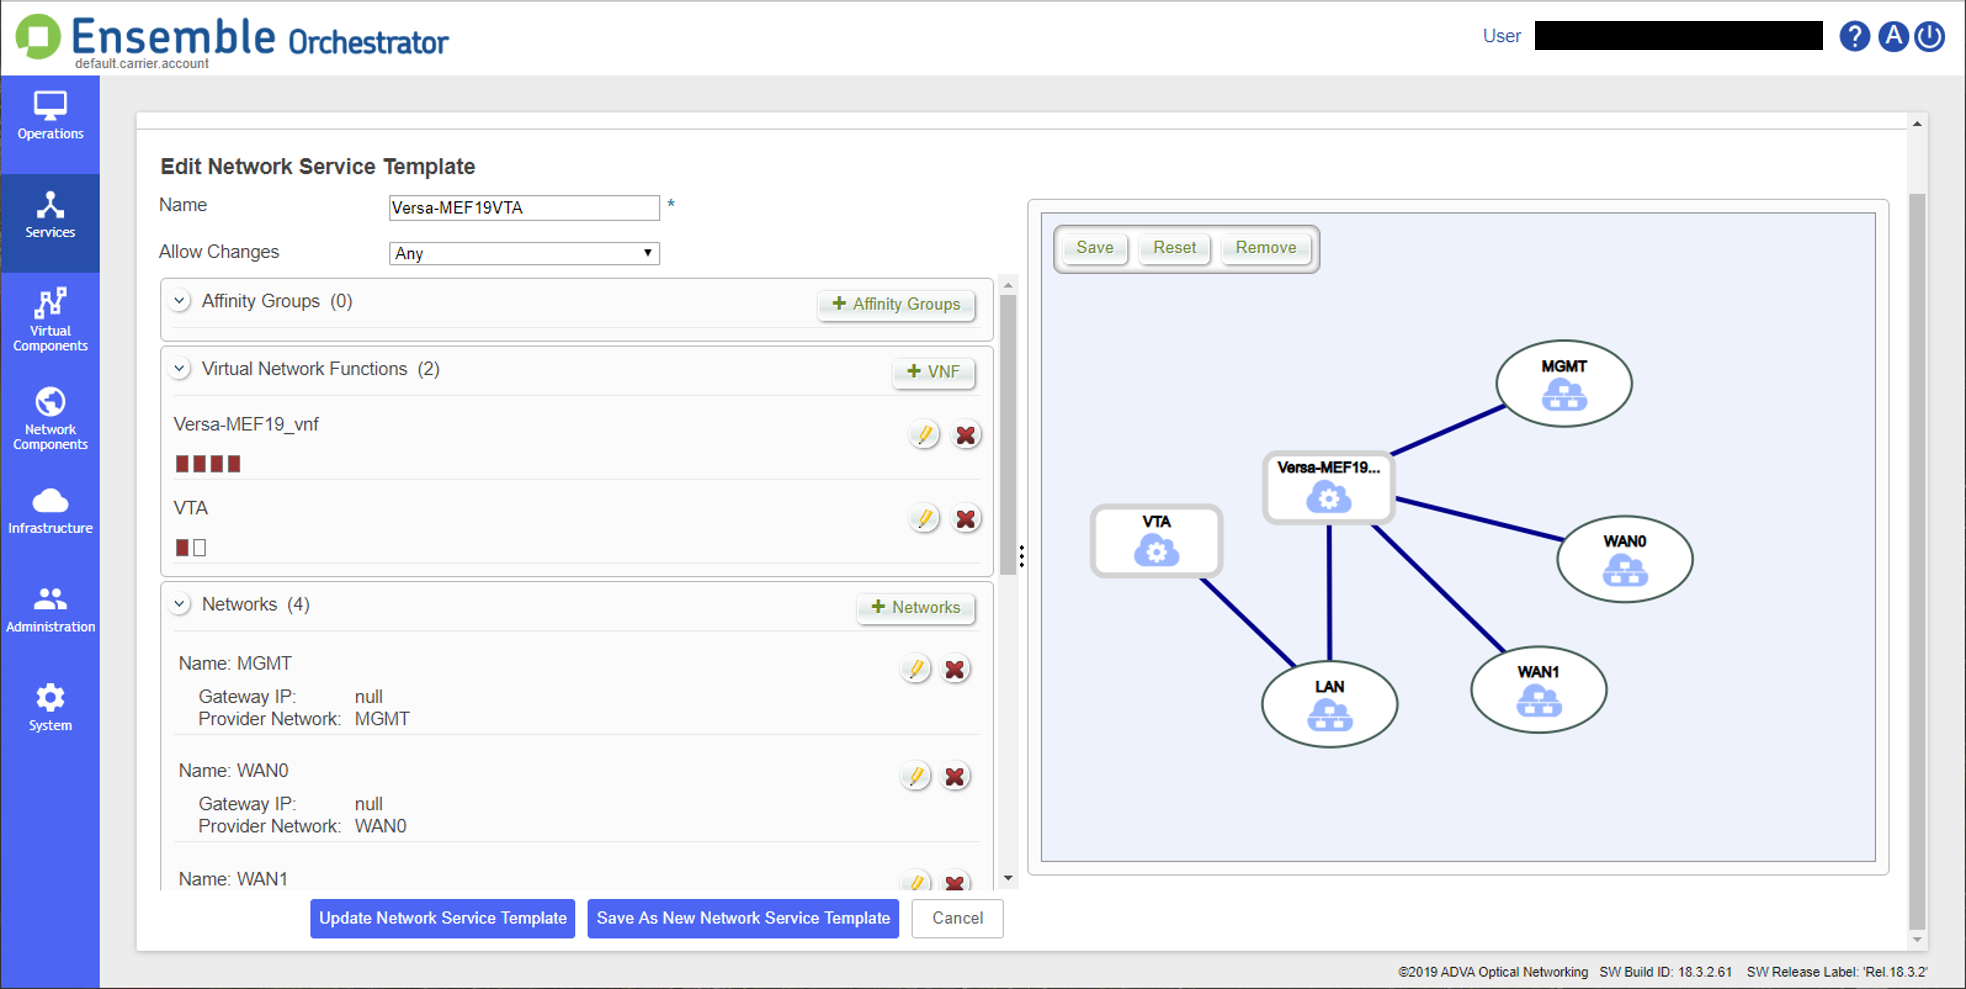Collapse the Virtual Network Functions section
Screen dimensions: 1966x989
tap(180, 369)
